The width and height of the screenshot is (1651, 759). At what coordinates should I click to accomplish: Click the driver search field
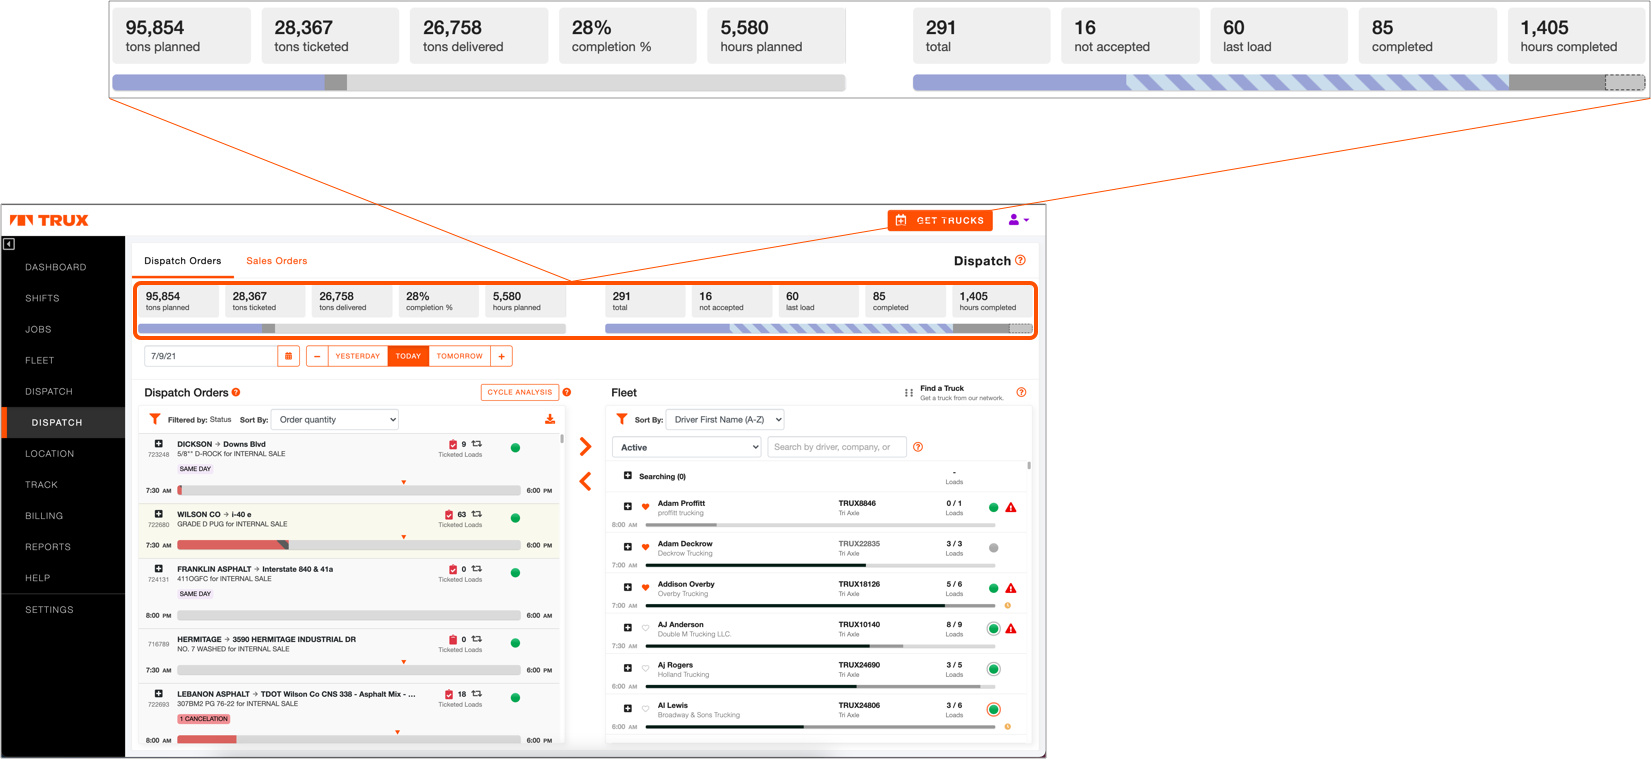pyautogui.click(x=837, y=447)
